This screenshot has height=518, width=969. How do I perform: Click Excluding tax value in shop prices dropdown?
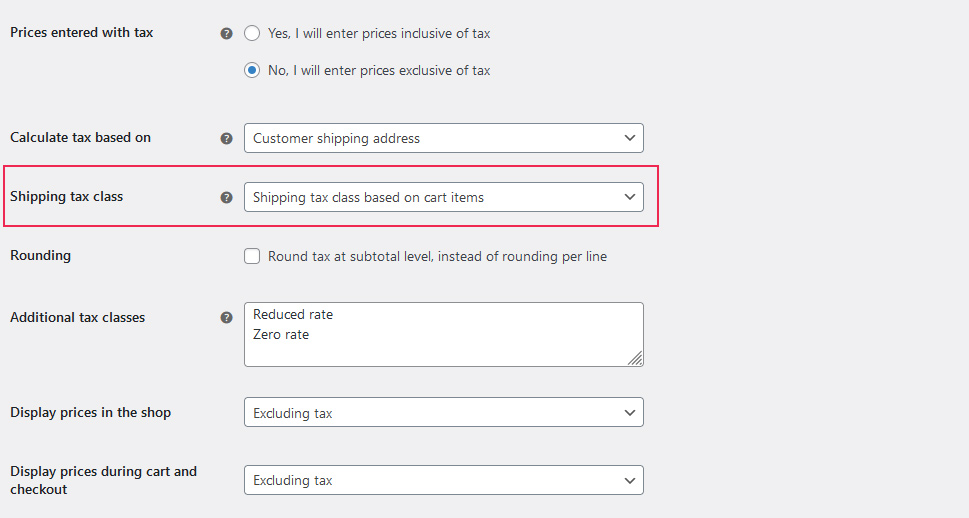coord(293,413)
